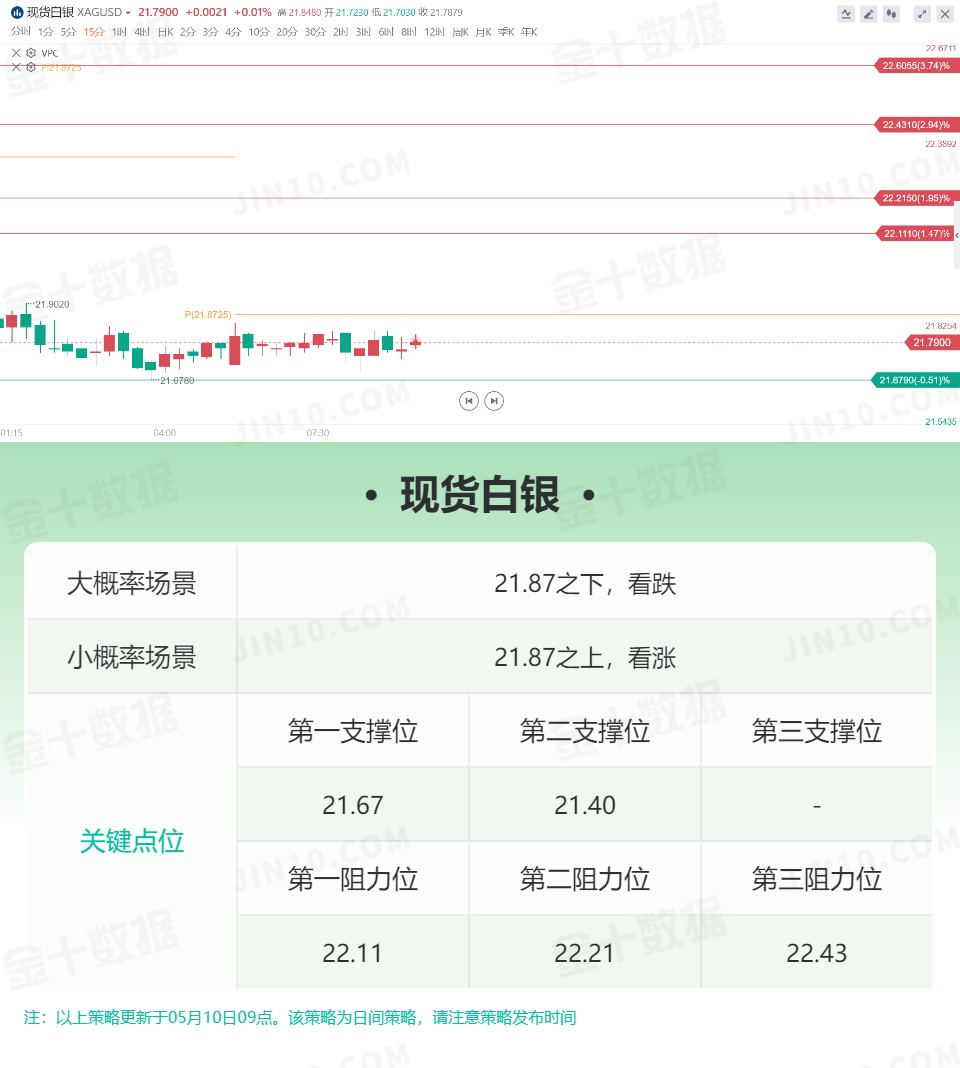This screenshot has height=1068, width=960.
Task: Remove the VPC indicator
Action: pyautogui.click(x=16, y=52)
